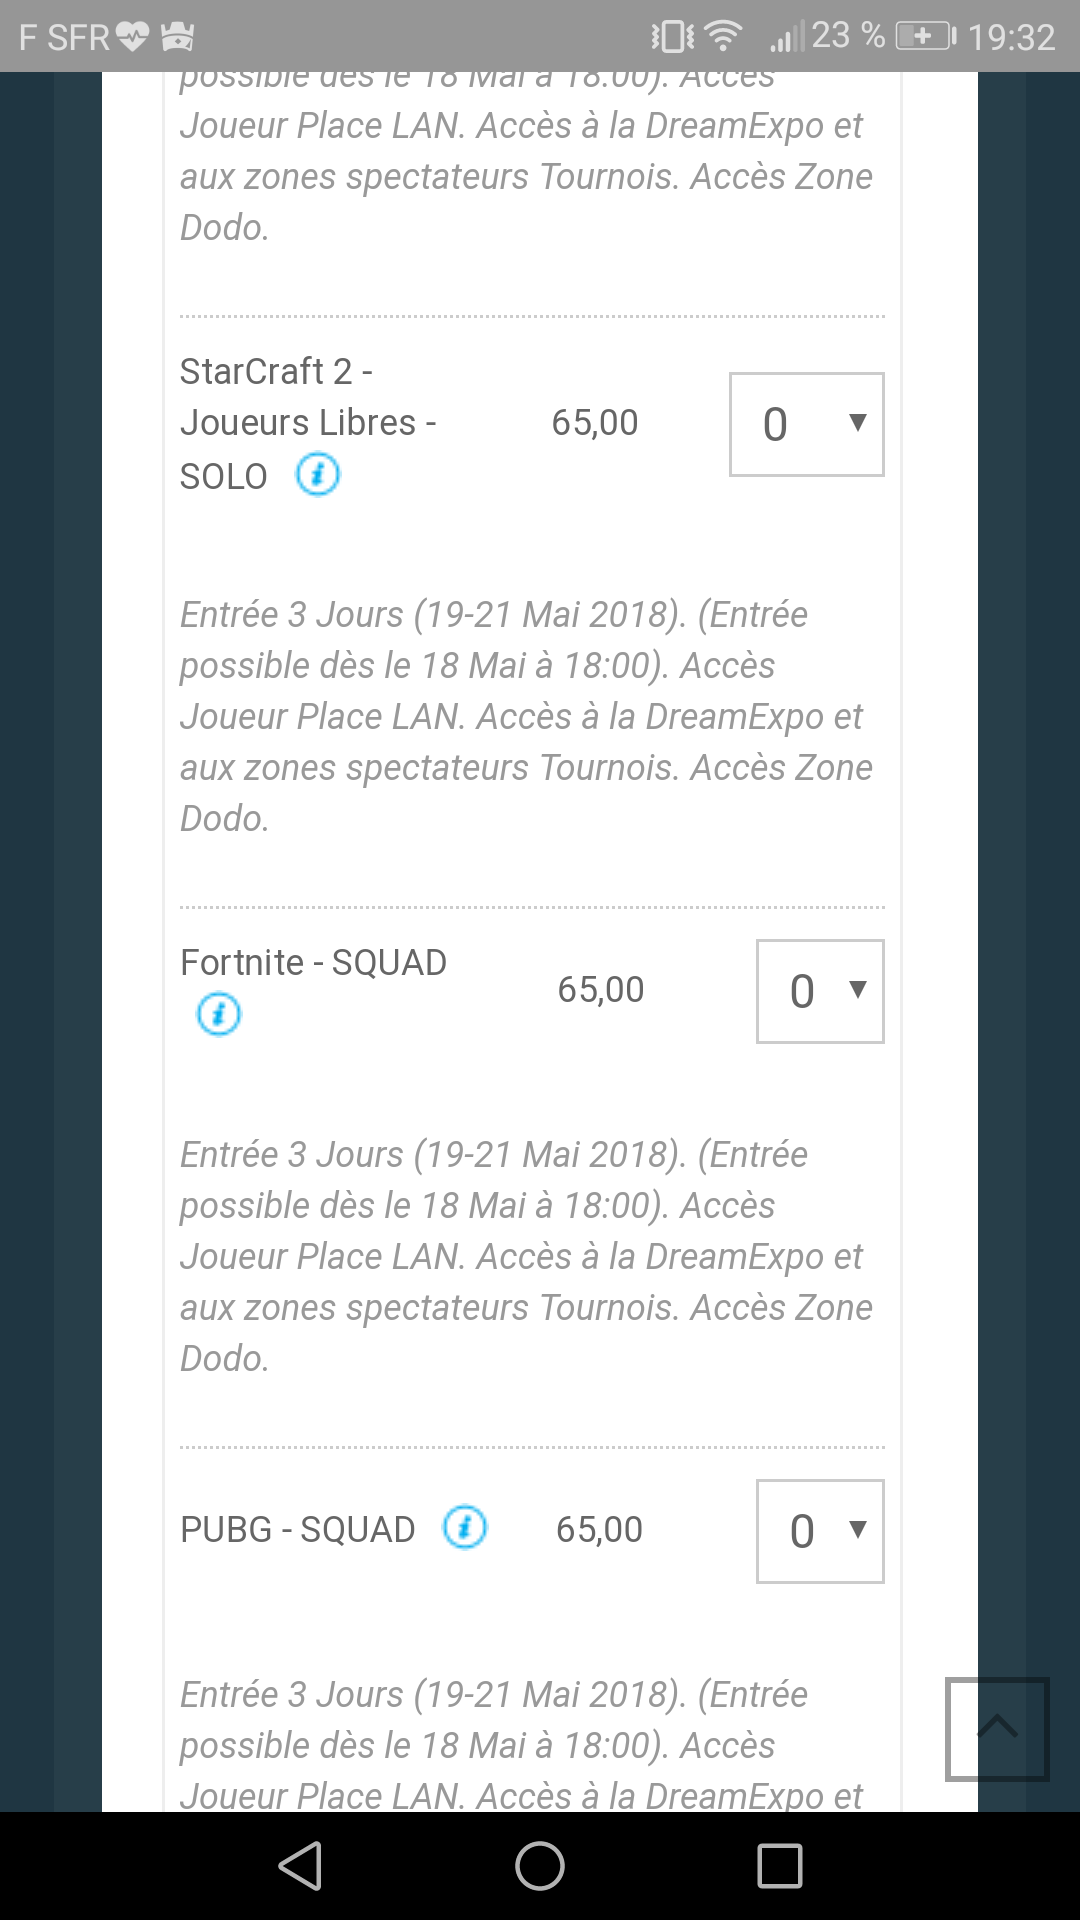This screenshot has height=1920, width=1080.
Task: Tap the scroll-to-top arrow button
Action: pyautogui.click(x=997, y=1729)
